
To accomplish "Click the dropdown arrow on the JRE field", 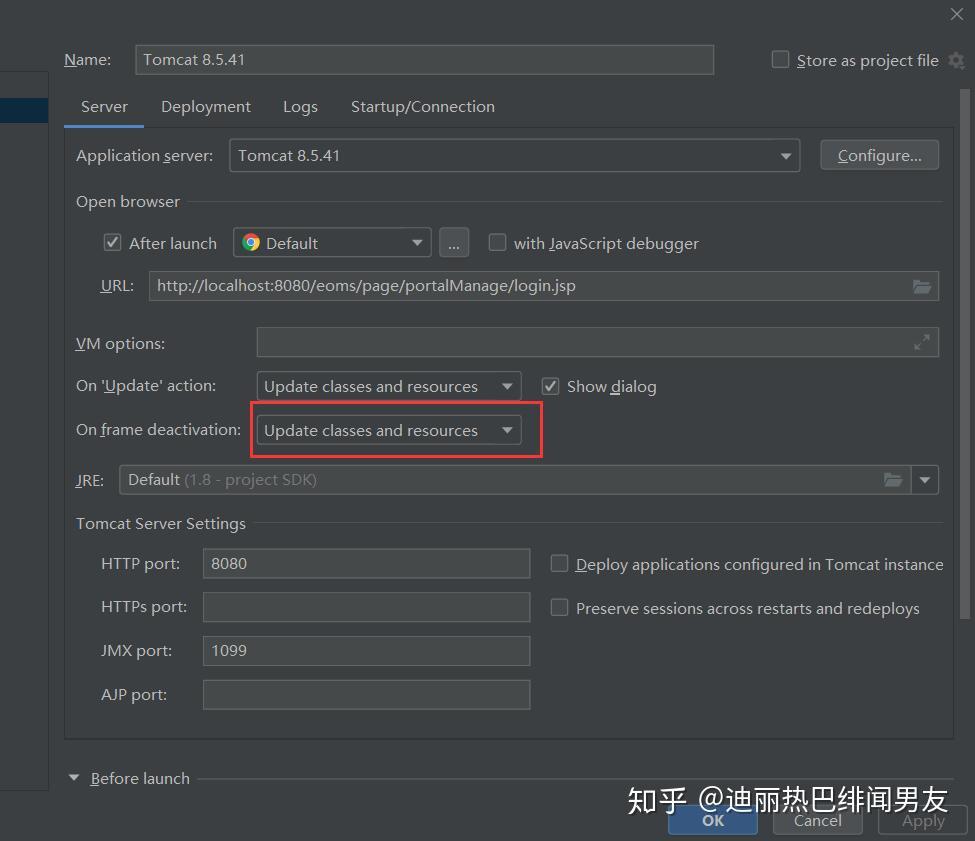I will pyautogui.click(x=925, y=479).
